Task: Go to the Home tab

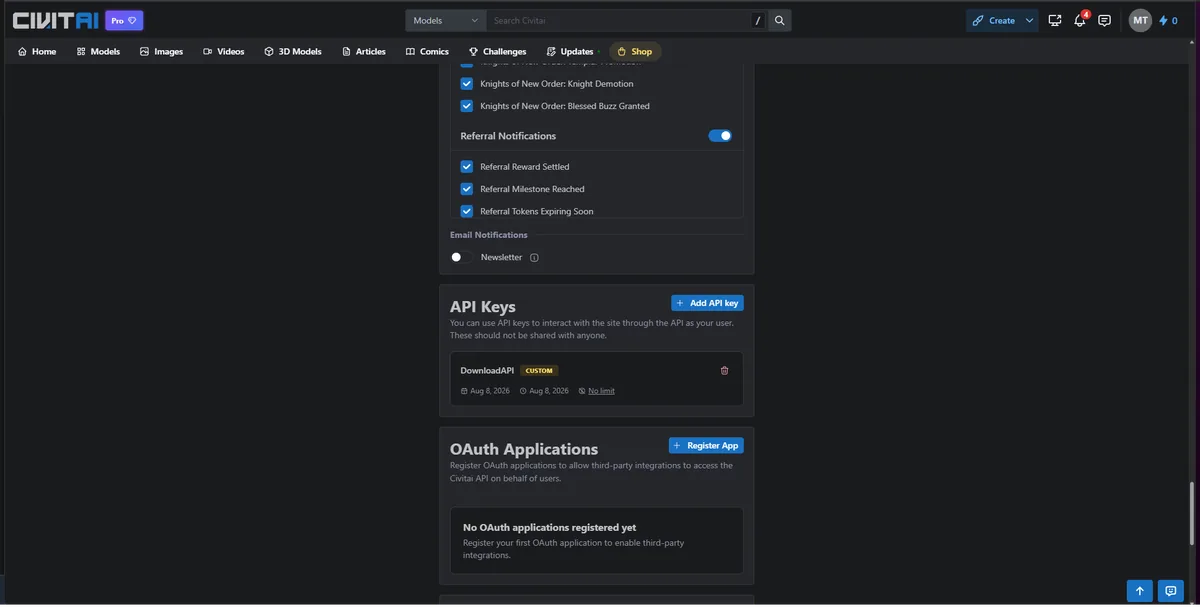Action: tap(37, 51)
